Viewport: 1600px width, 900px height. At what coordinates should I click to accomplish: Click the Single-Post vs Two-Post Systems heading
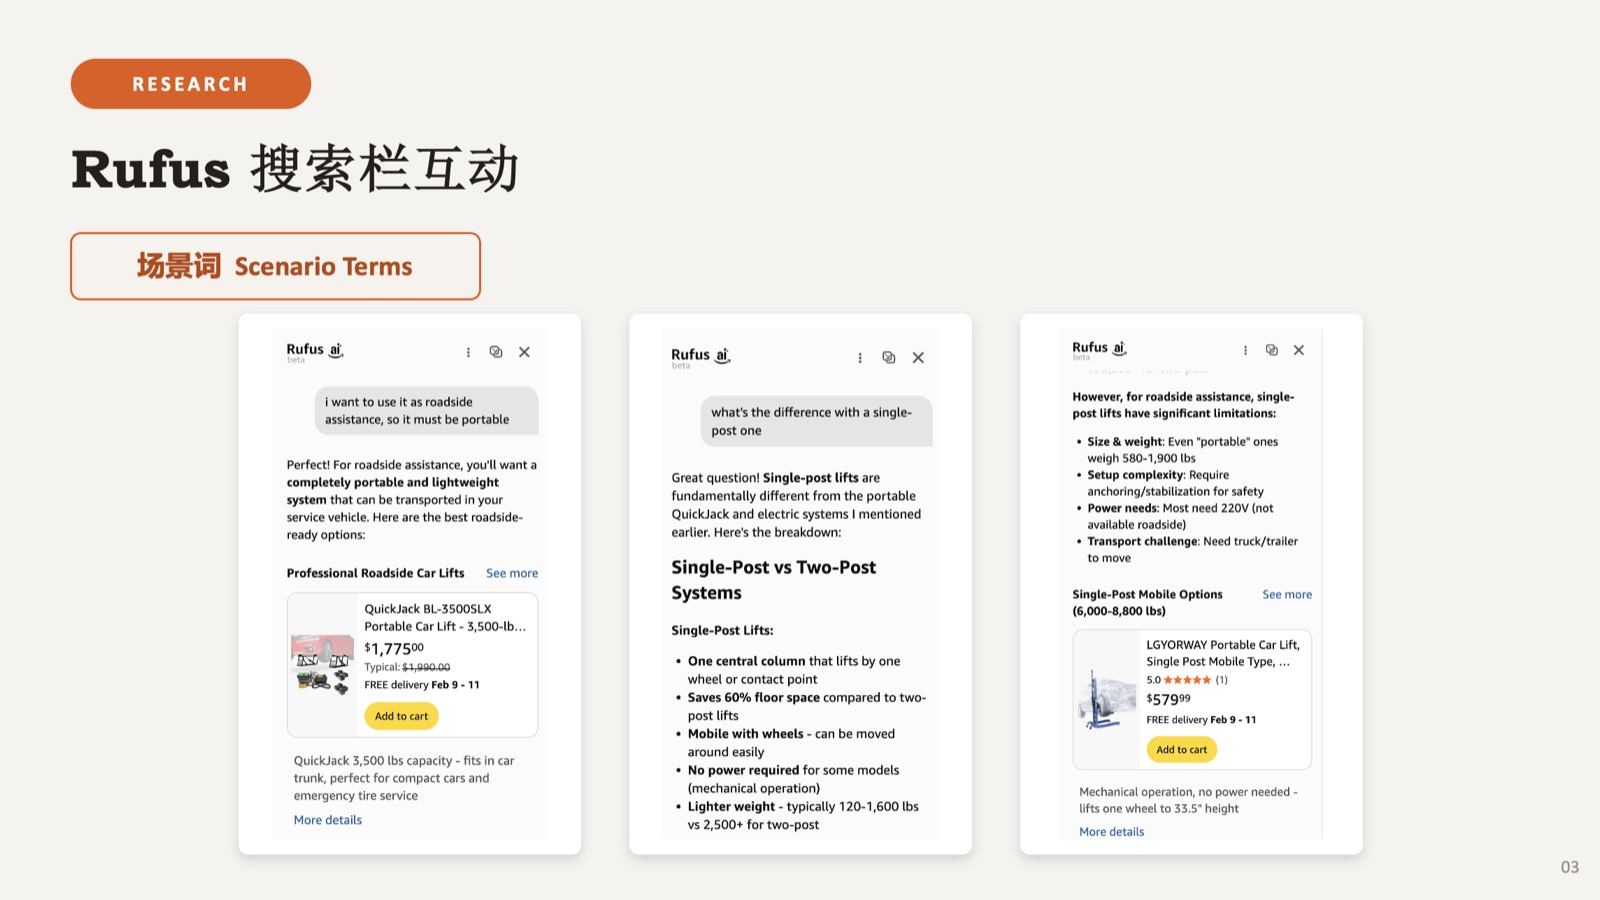pyautogui.click(x=773, y=580)
